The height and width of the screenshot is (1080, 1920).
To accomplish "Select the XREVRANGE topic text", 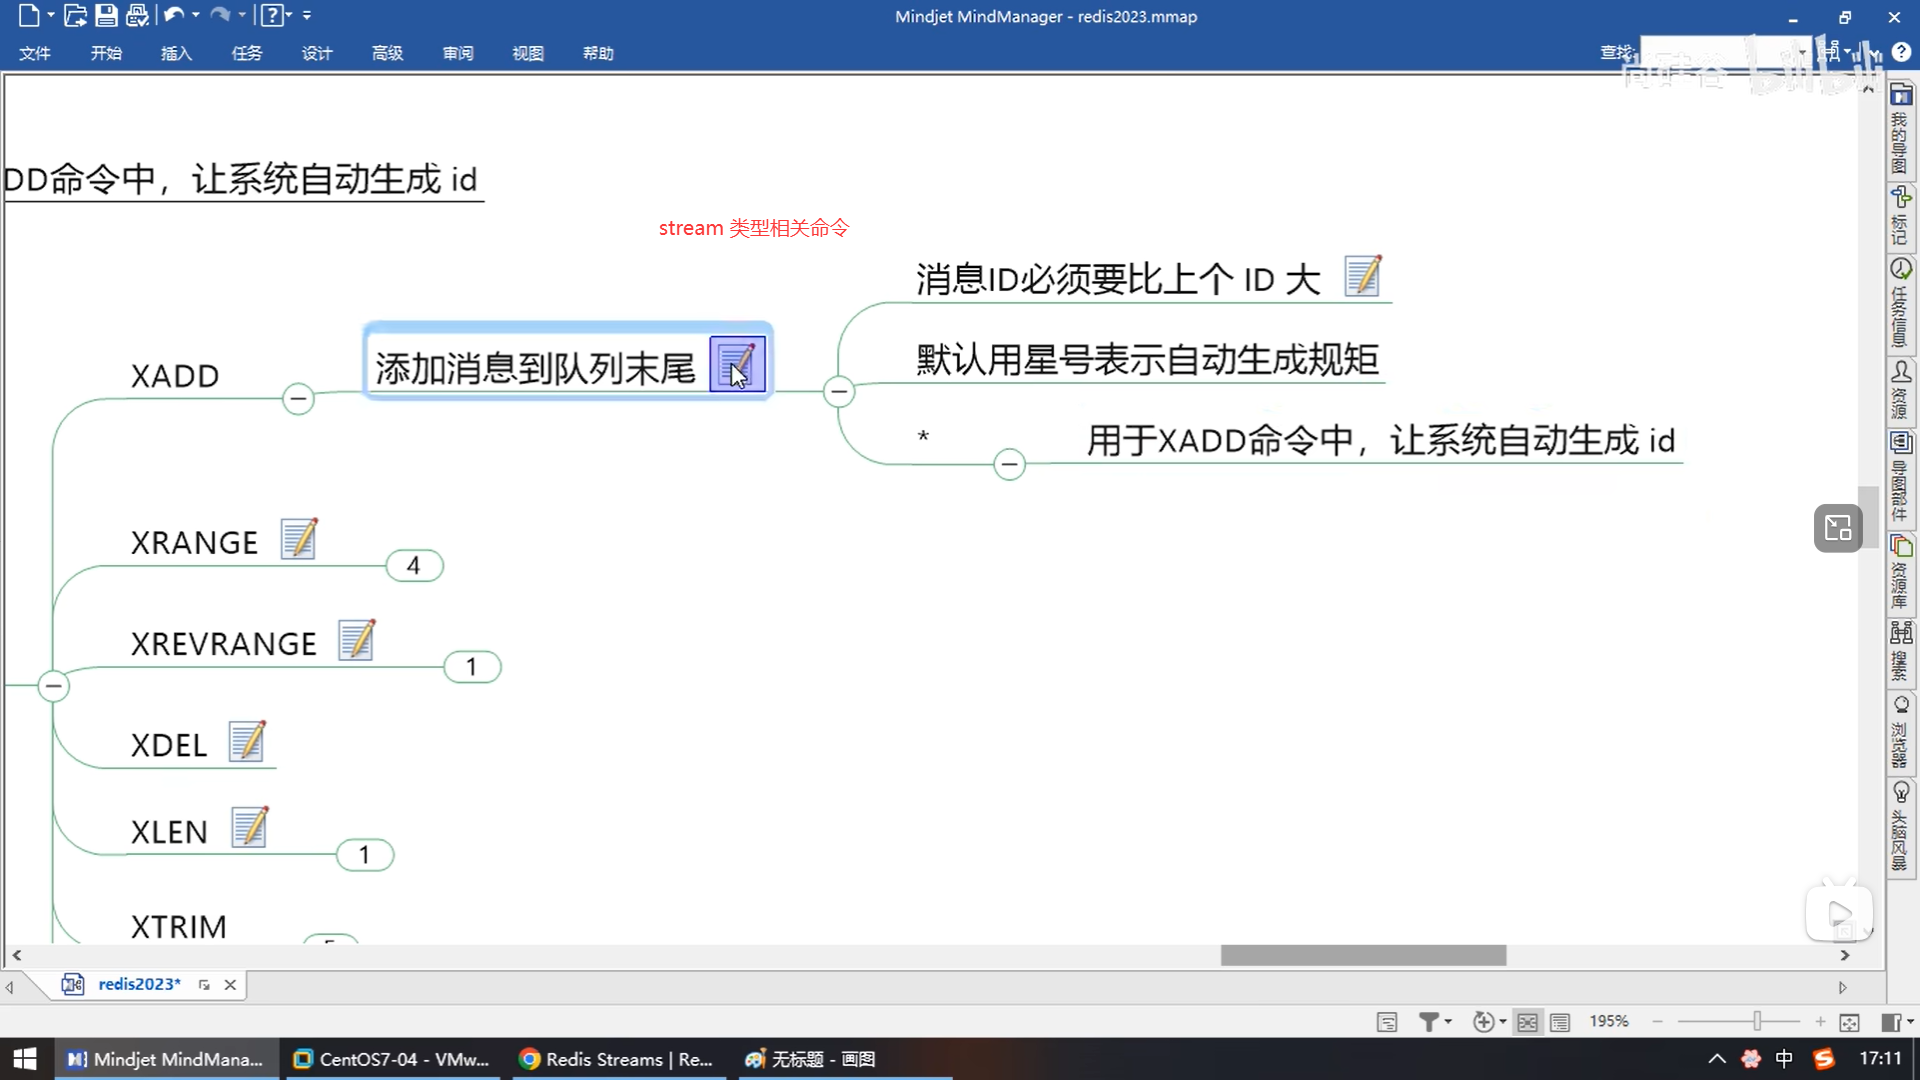I will (x=223, y=643).
